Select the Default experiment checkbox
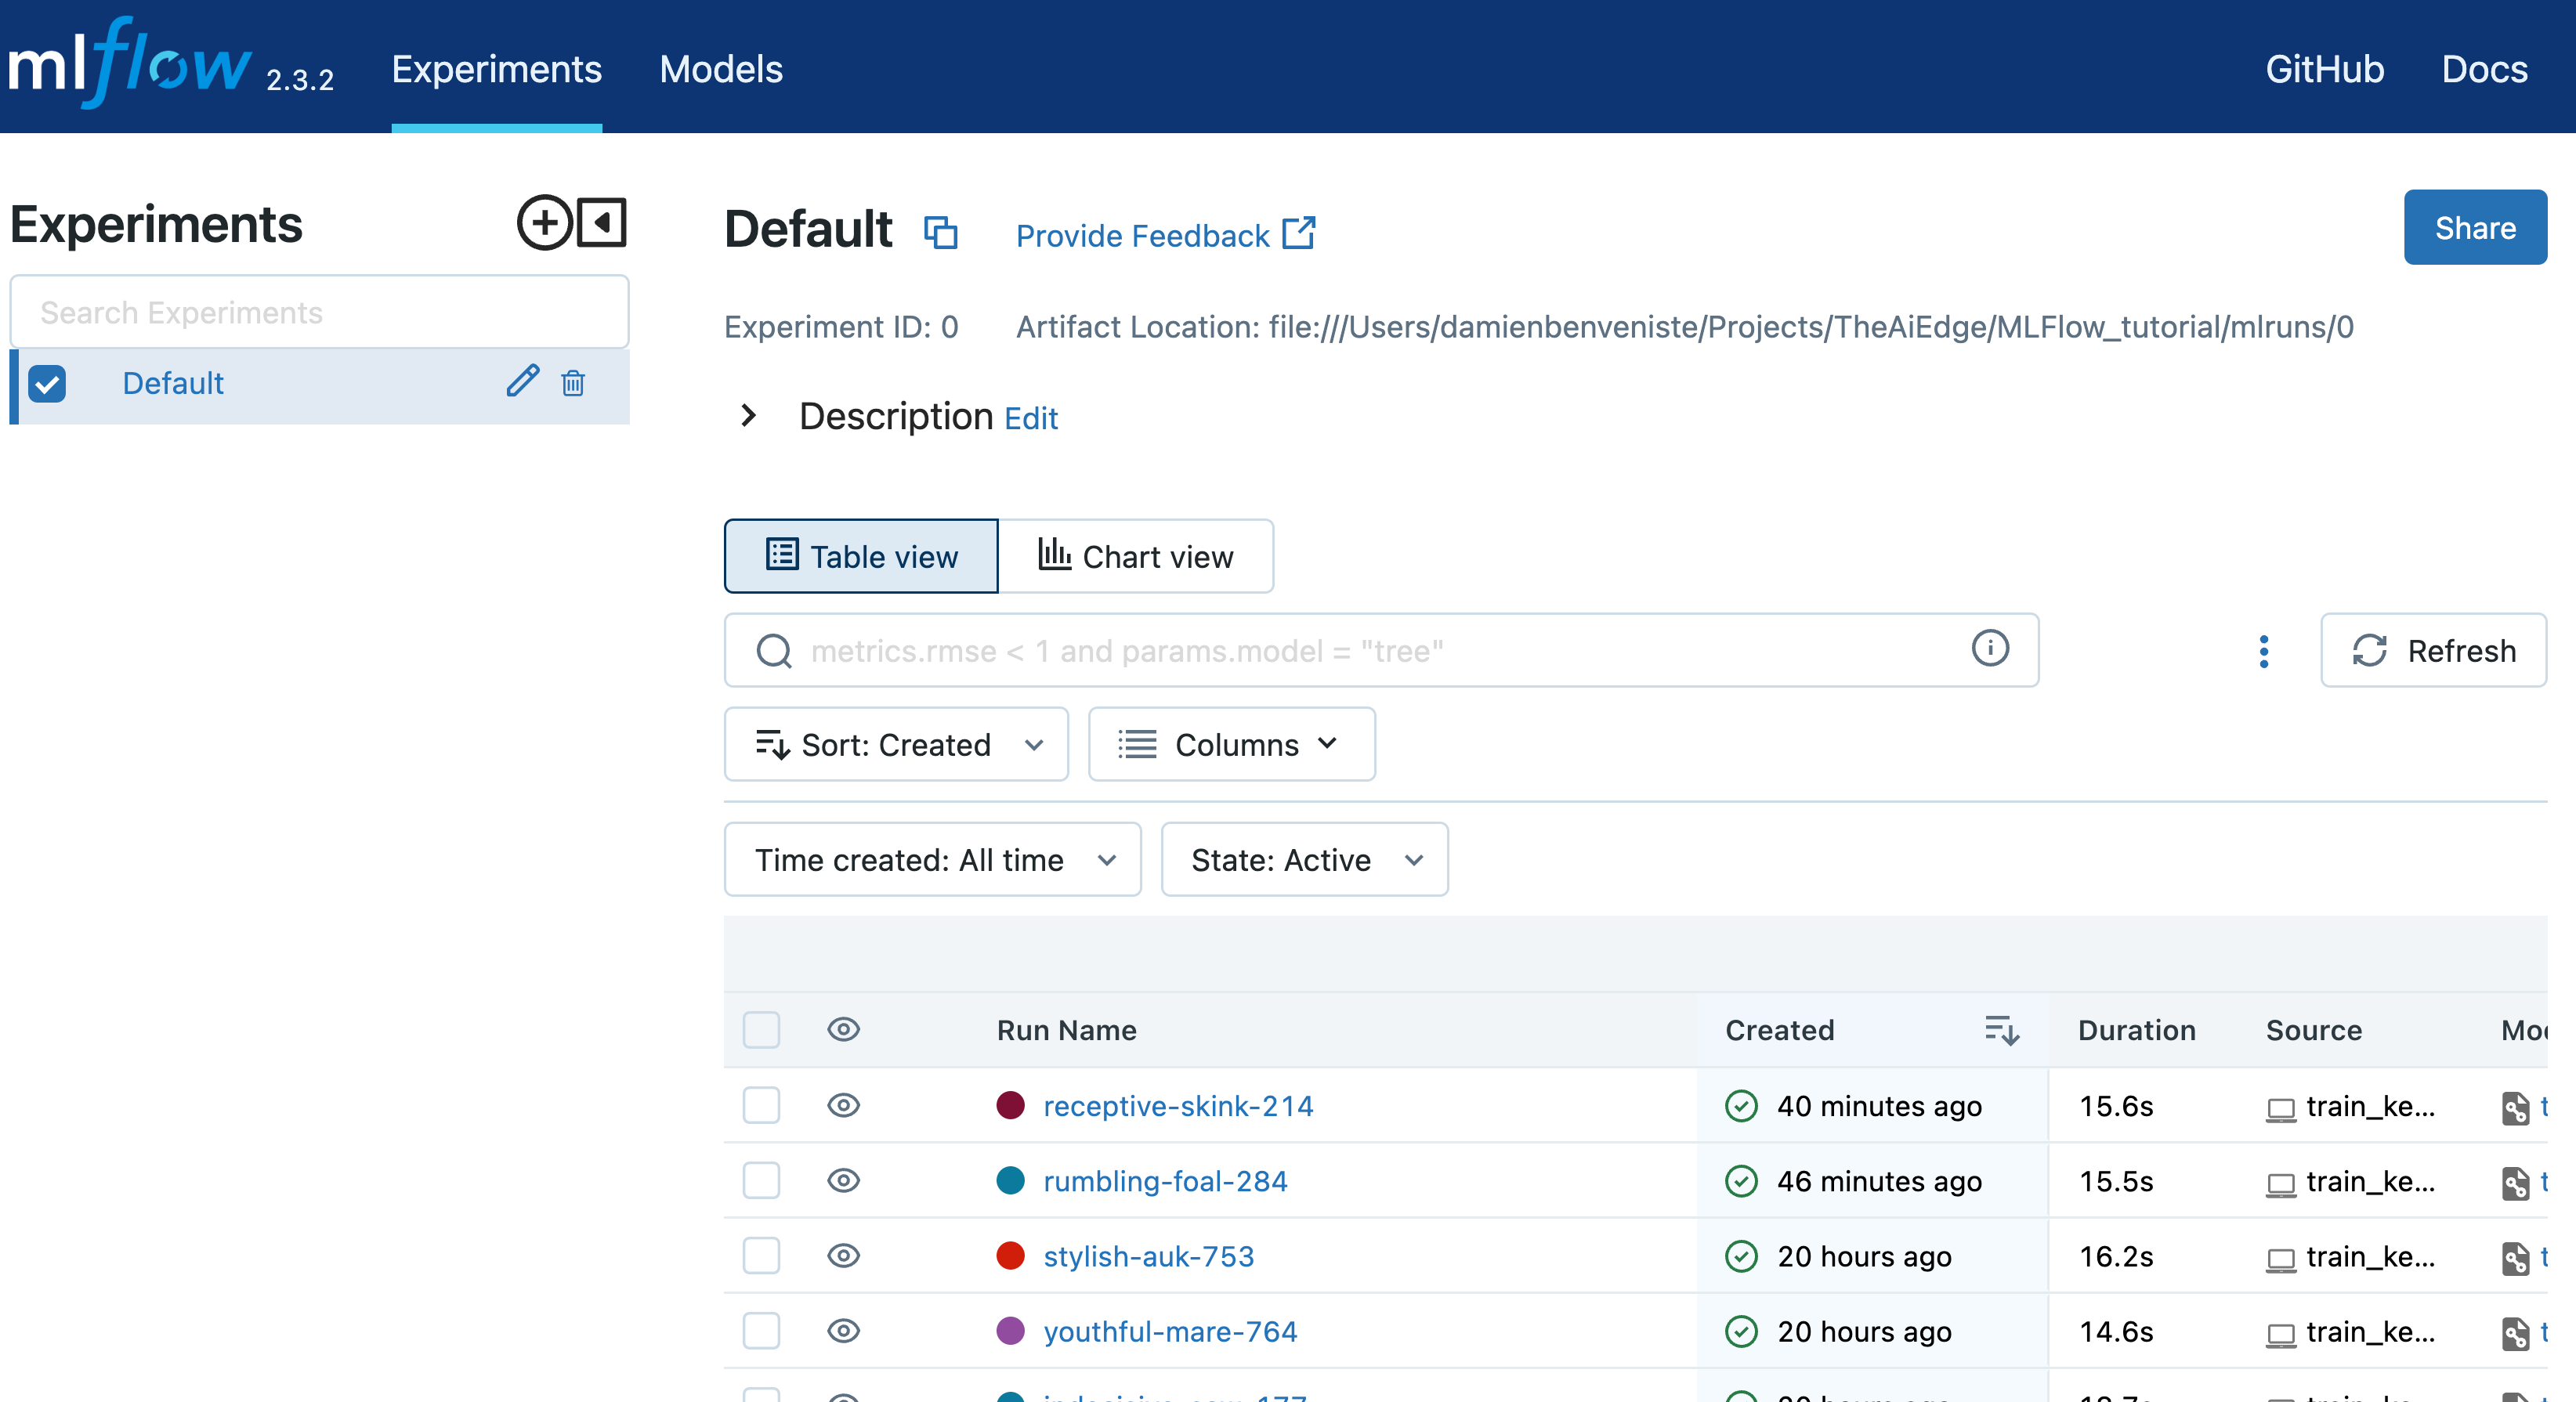Viewport: 2576px width, 1402px height. point(48,384)
